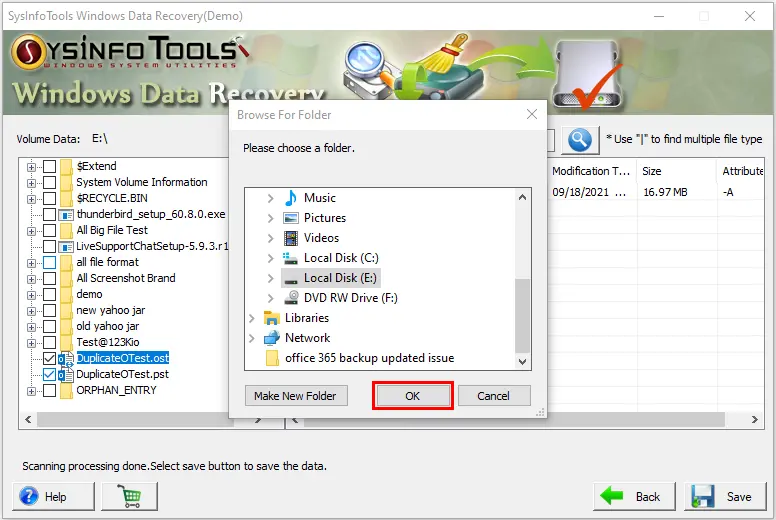
Task: Expand Local Disk (E:) node
Action: [270, 279]
